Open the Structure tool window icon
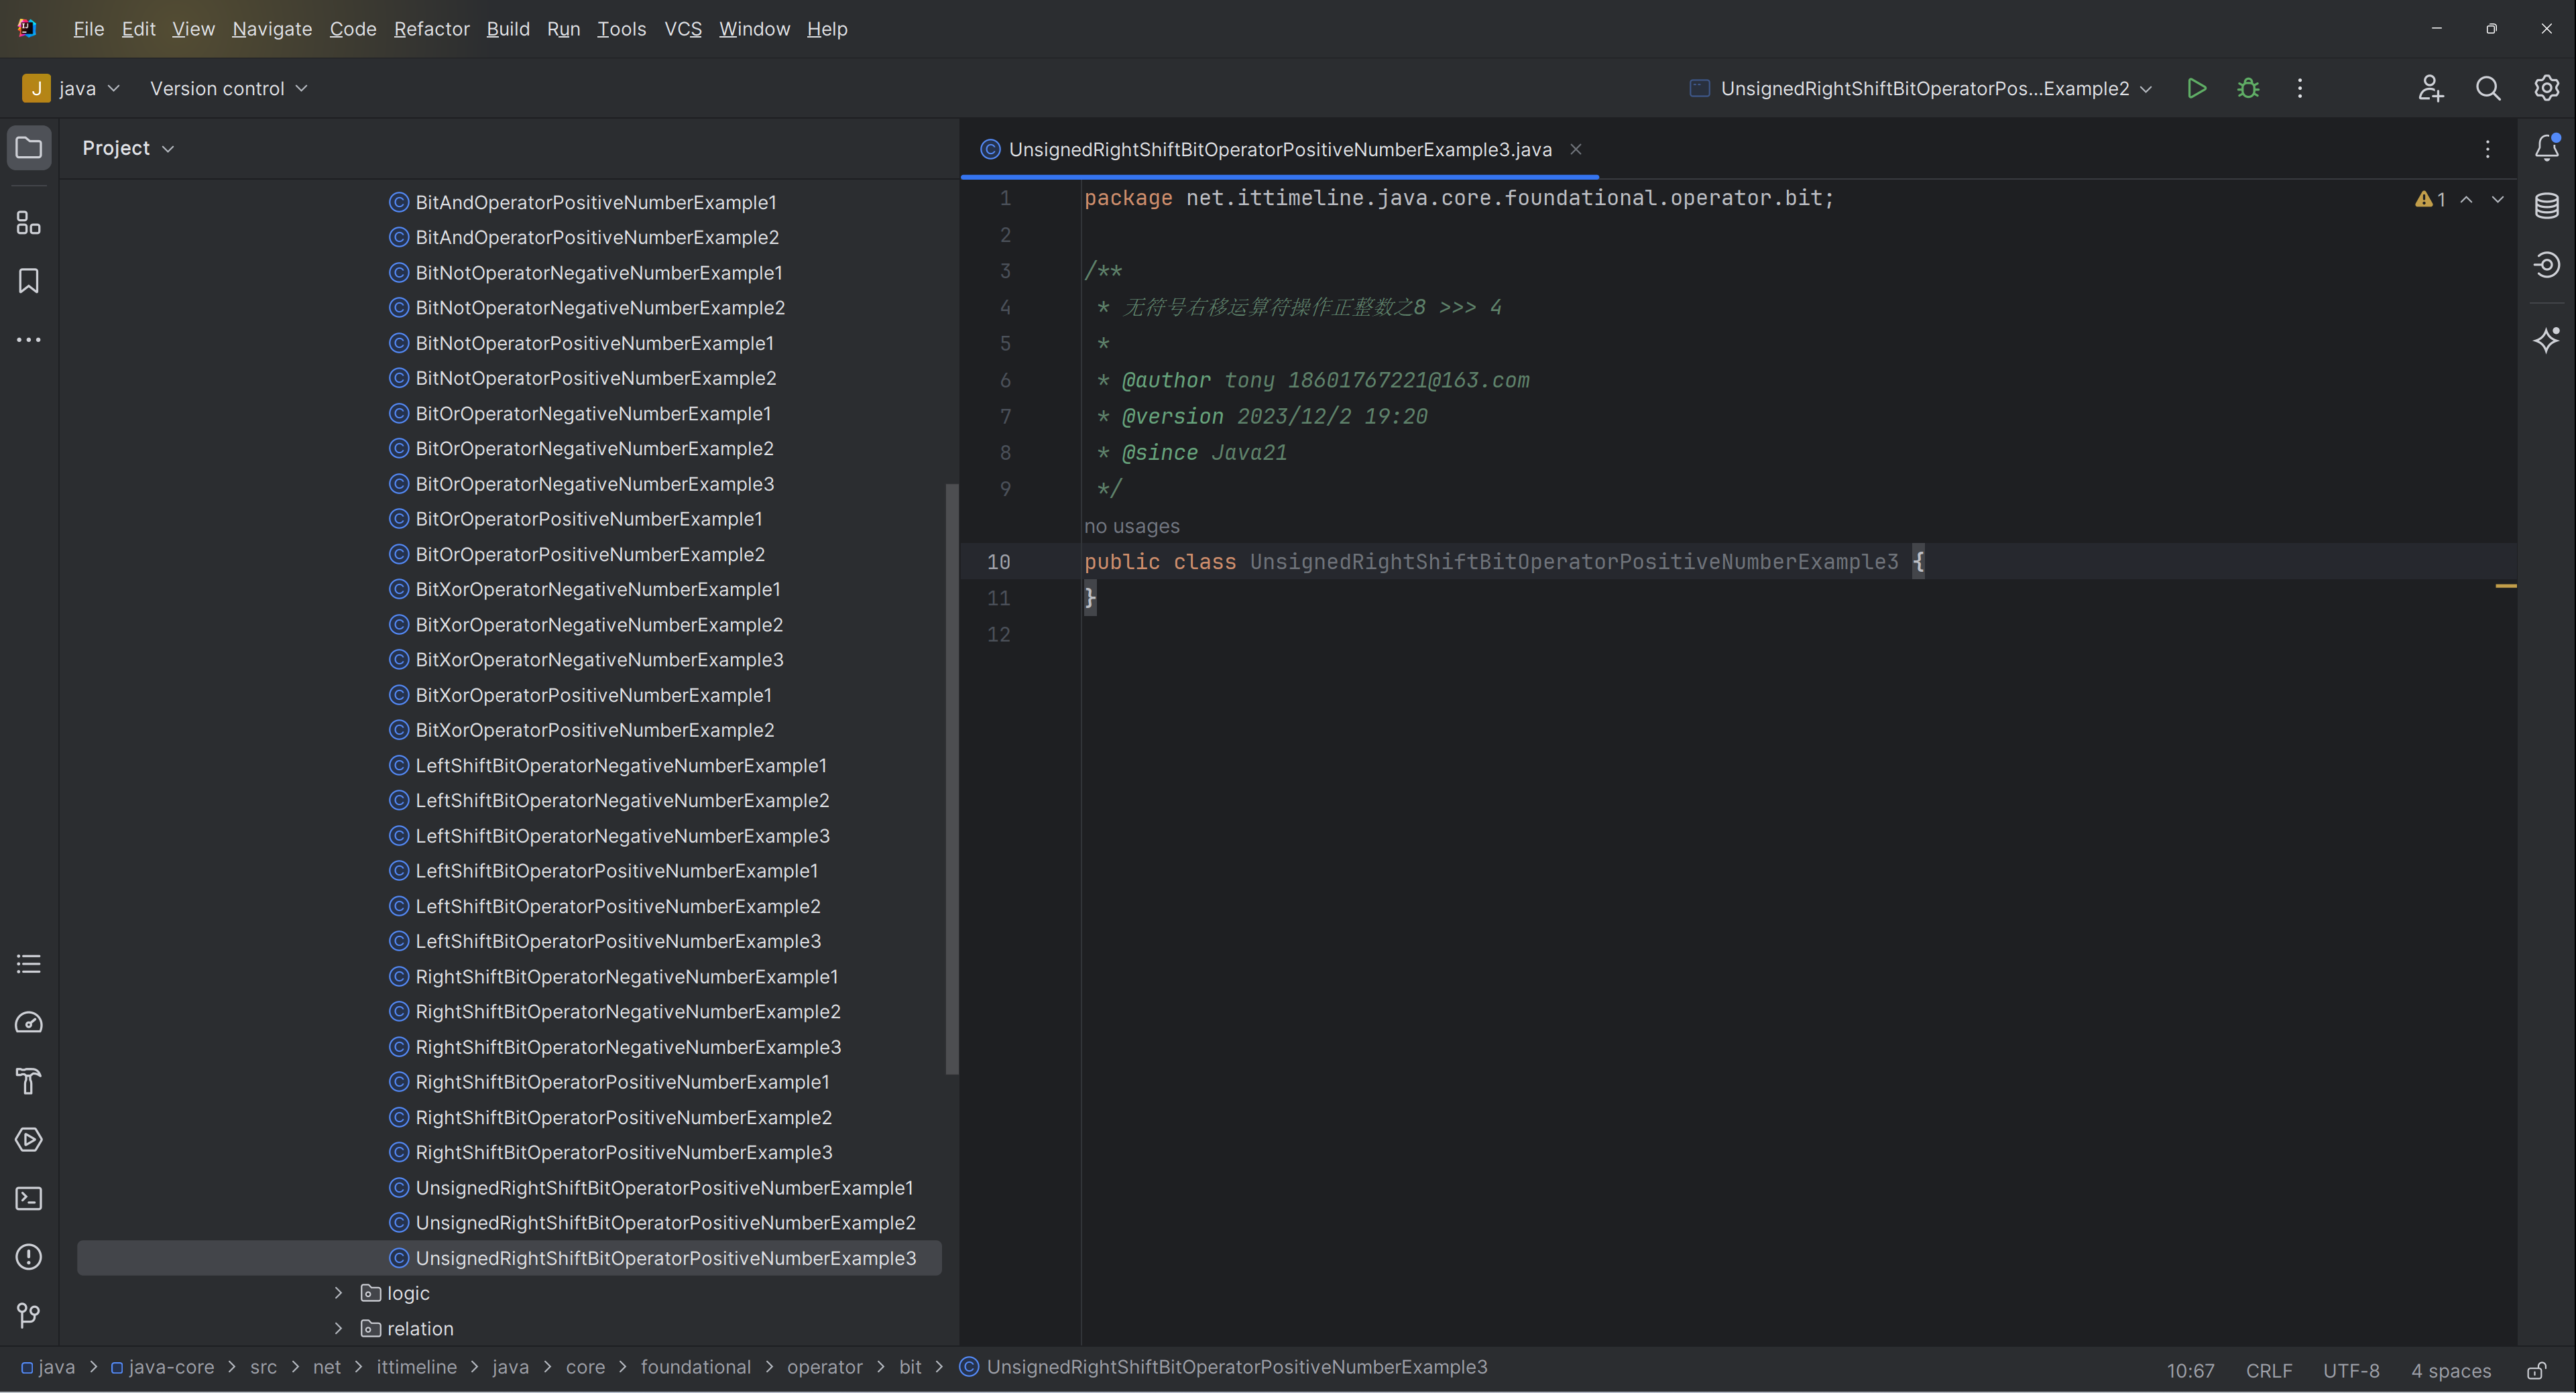The image size is (2576, 1393). [29, 222]
